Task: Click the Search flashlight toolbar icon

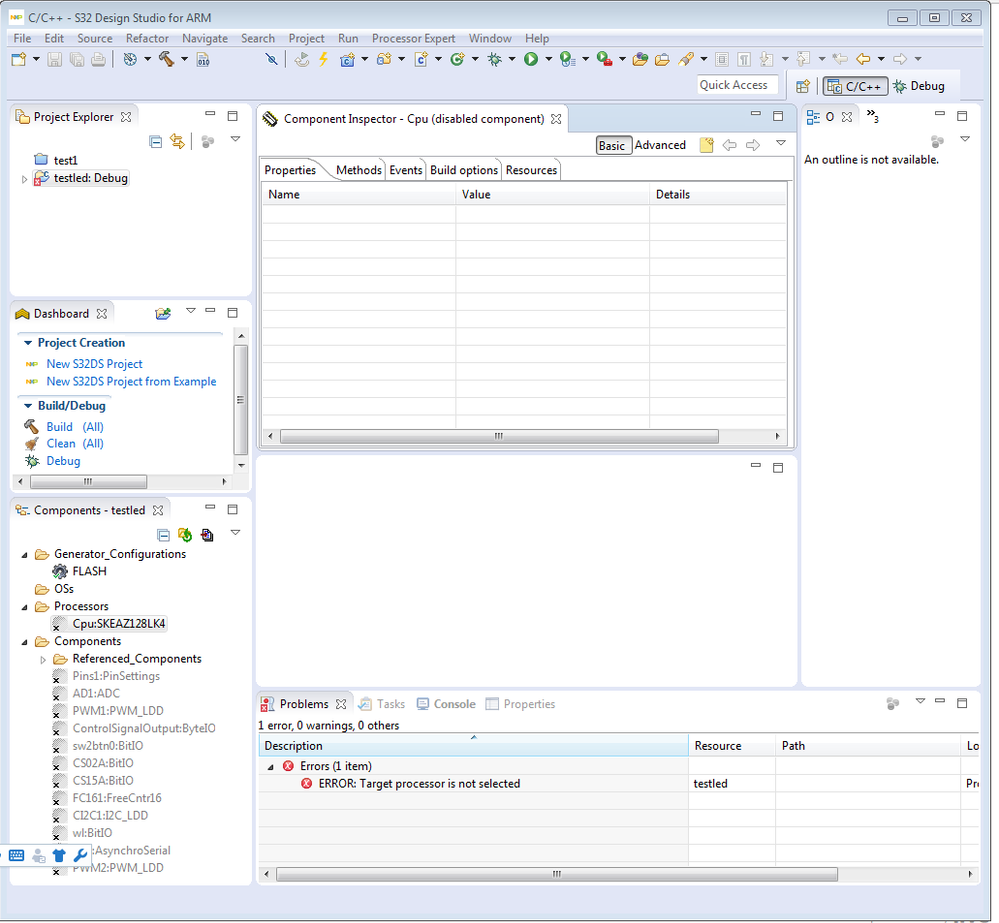Action: tap(686, 59)
